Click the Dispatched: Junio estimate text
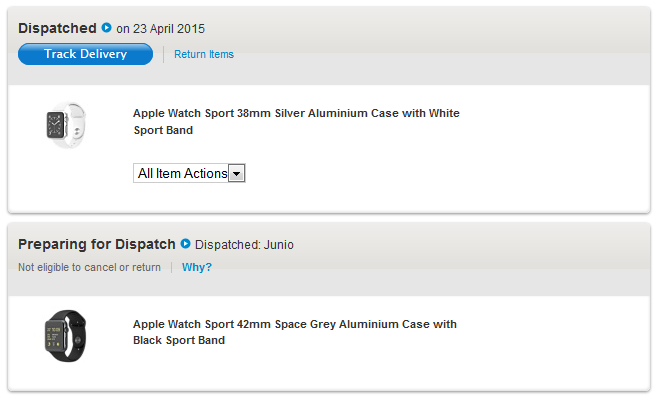660x400 pixels. pos(244,245)
